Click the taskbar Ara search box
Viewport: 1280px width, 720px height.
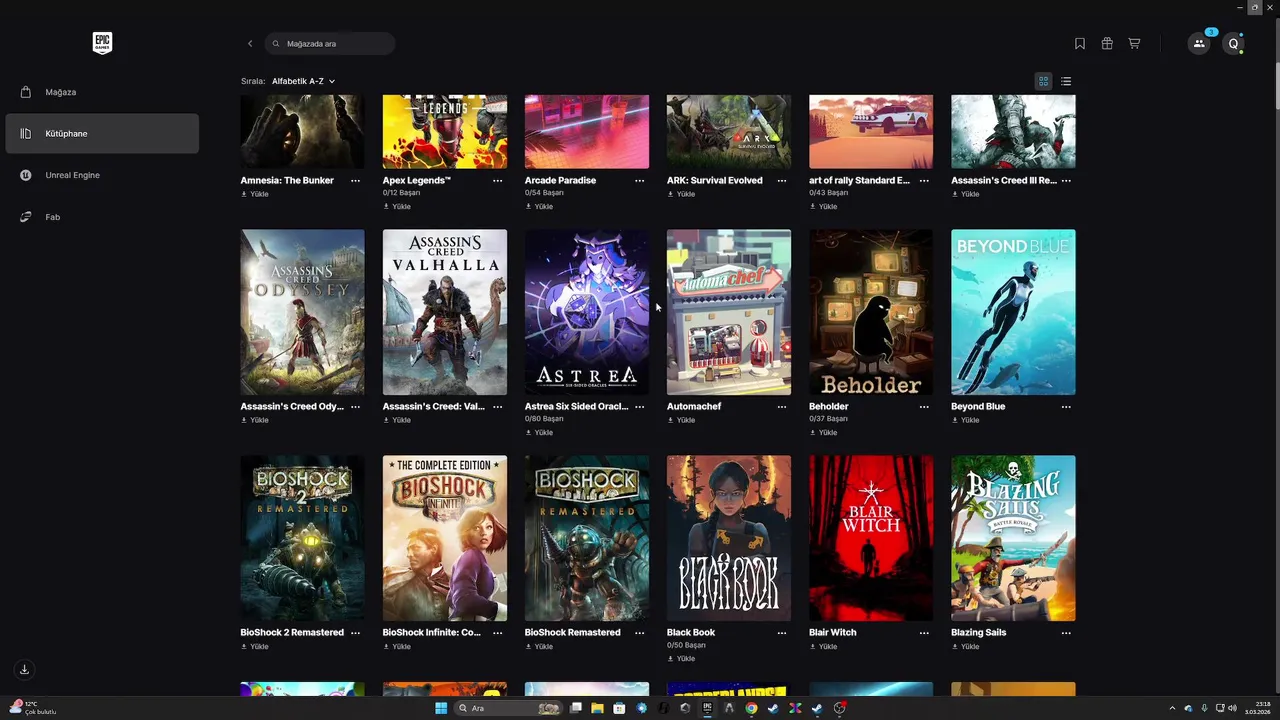point(509,708)
